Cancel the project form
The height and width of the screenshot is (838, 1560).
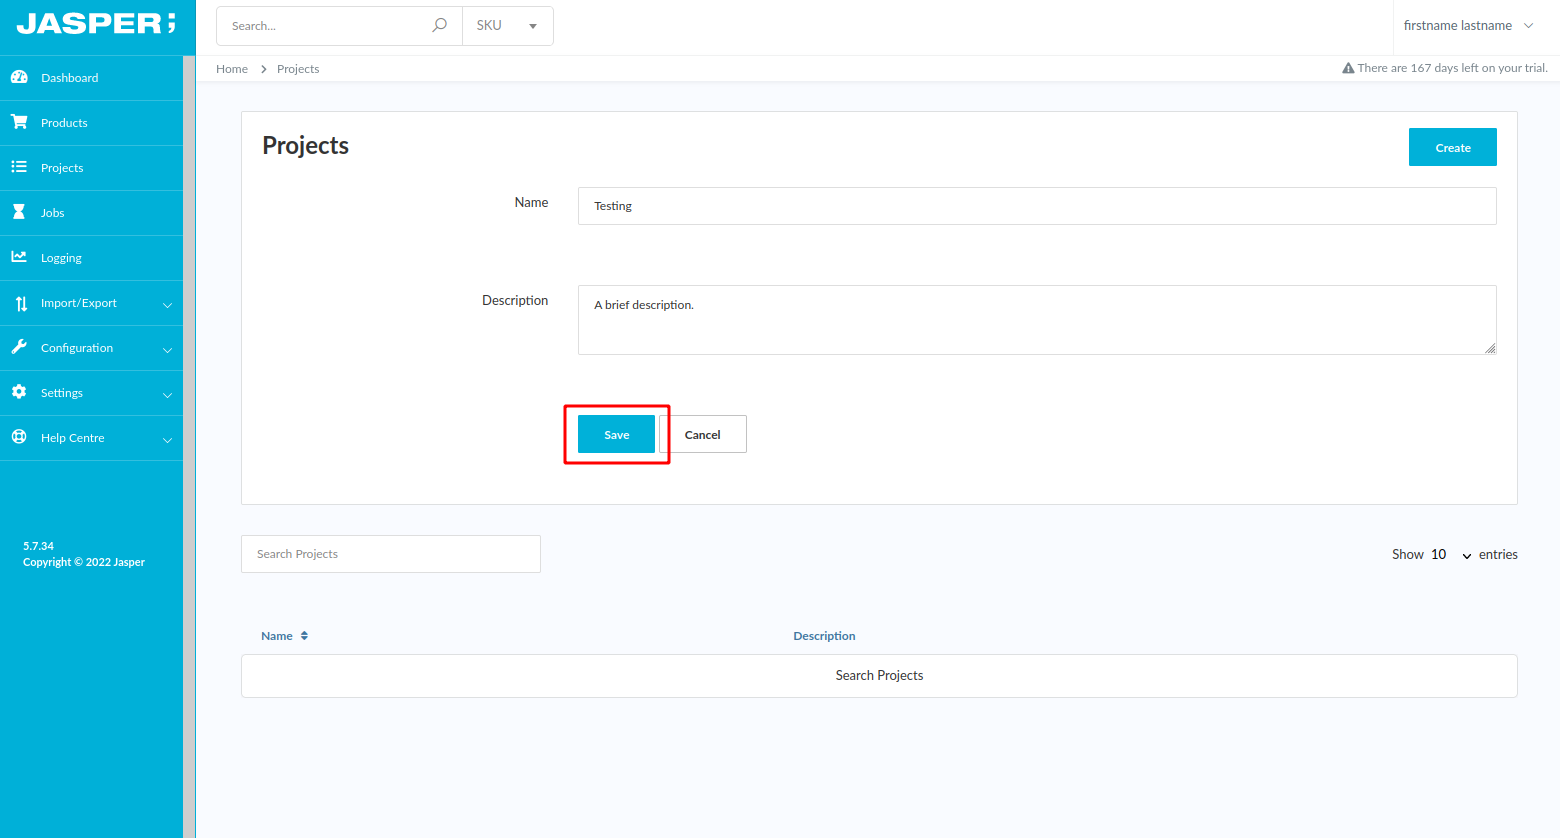click(702, 435)
